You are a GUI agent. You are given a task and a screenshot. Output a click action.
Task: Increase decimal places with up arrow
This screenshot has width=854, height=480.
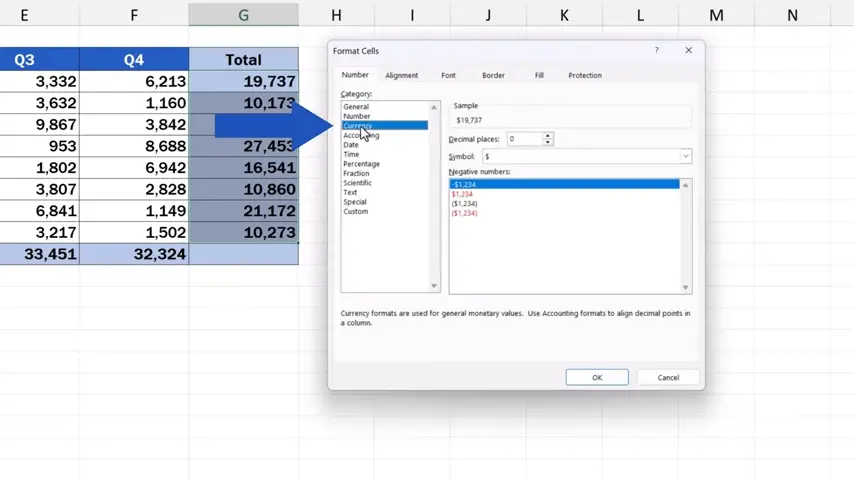[x=547, y=136]
